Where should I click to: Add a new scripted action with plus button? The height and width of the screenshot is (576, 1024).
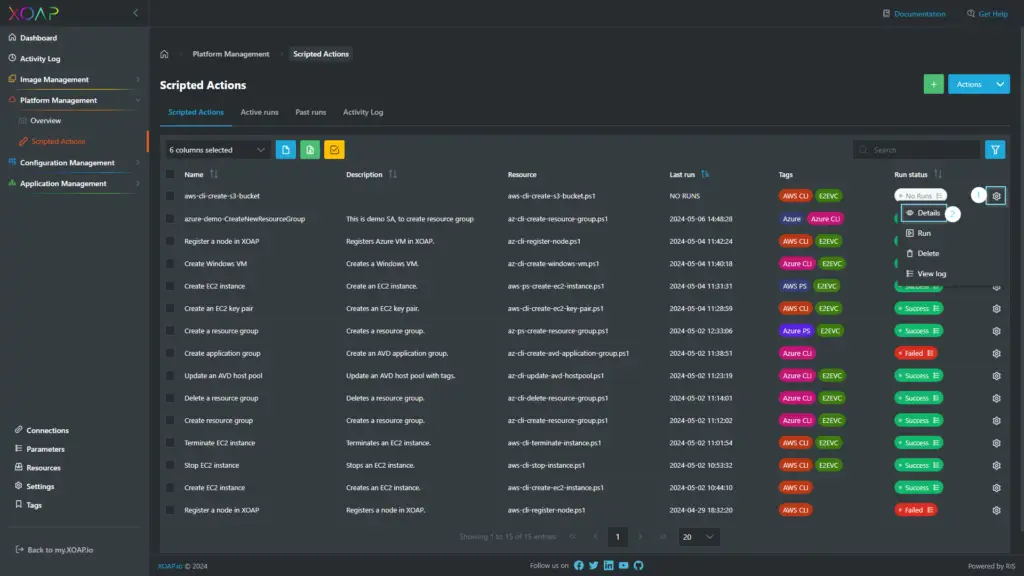(x=933, y=84)
